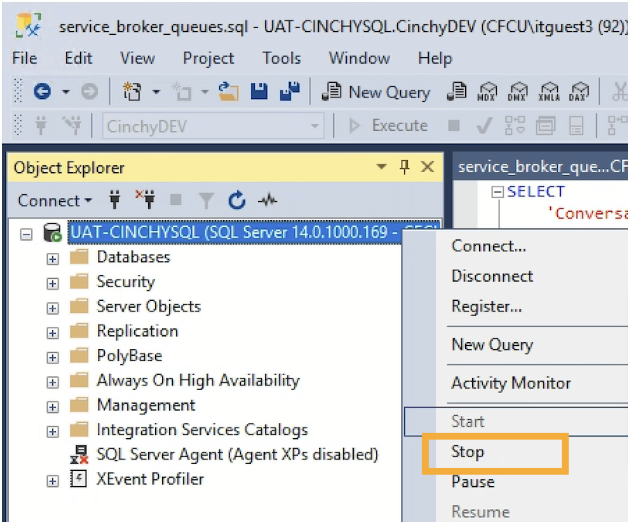Viewport: 628px width, 522px height.
Task: Open the dropdown arrow beside New Project
Action: (156, 92)
